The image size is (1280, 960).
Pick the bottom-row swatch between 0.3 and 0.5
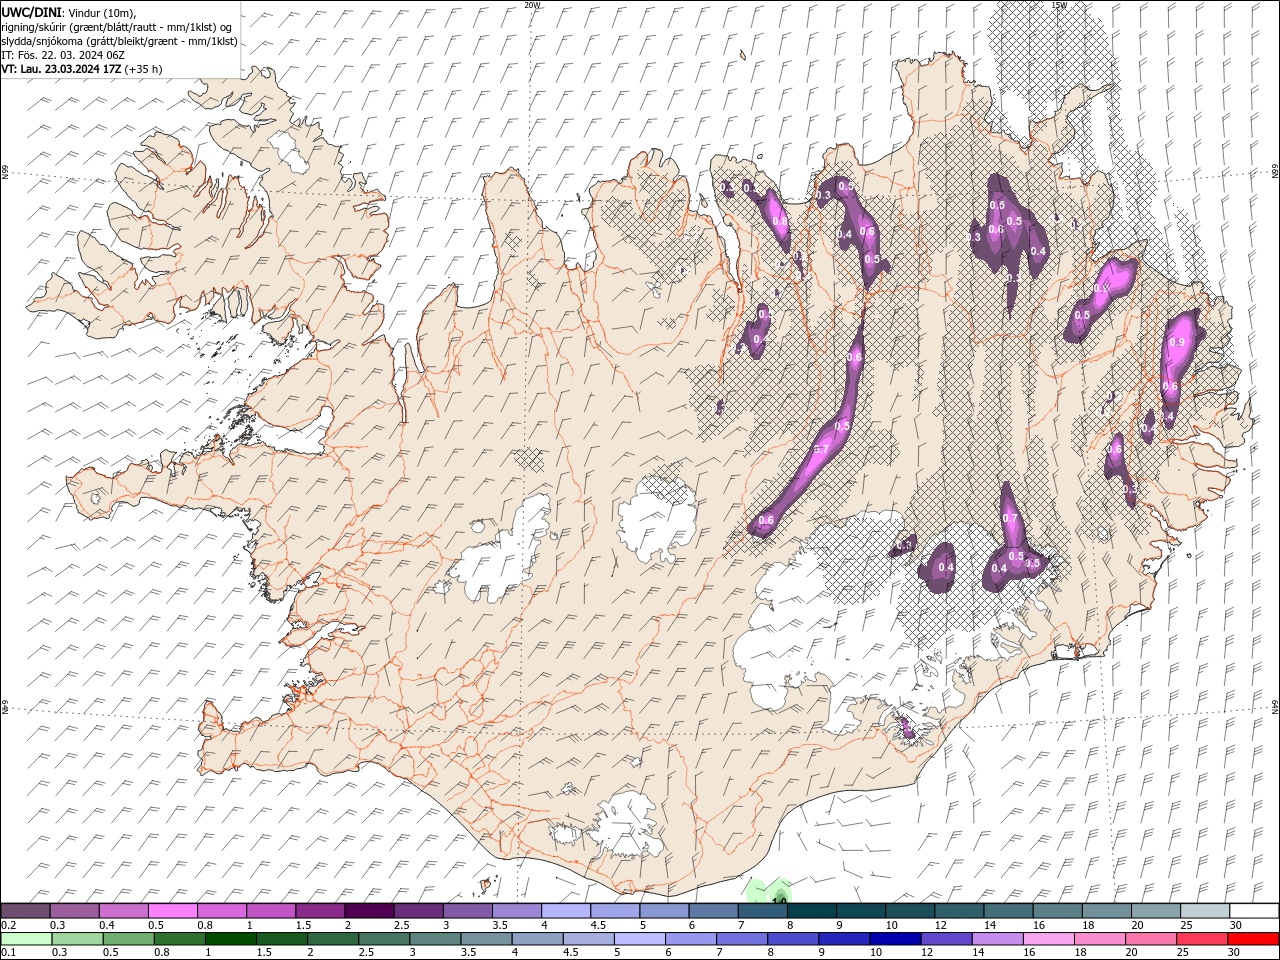[77, 939]
